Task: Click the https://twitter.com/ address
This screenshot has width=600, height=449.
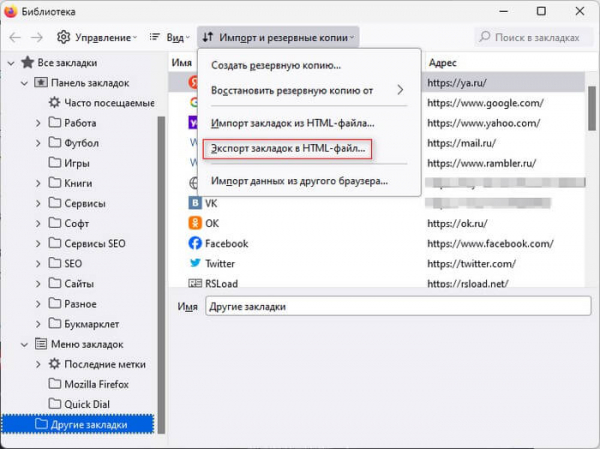Action: pos(471,264)
